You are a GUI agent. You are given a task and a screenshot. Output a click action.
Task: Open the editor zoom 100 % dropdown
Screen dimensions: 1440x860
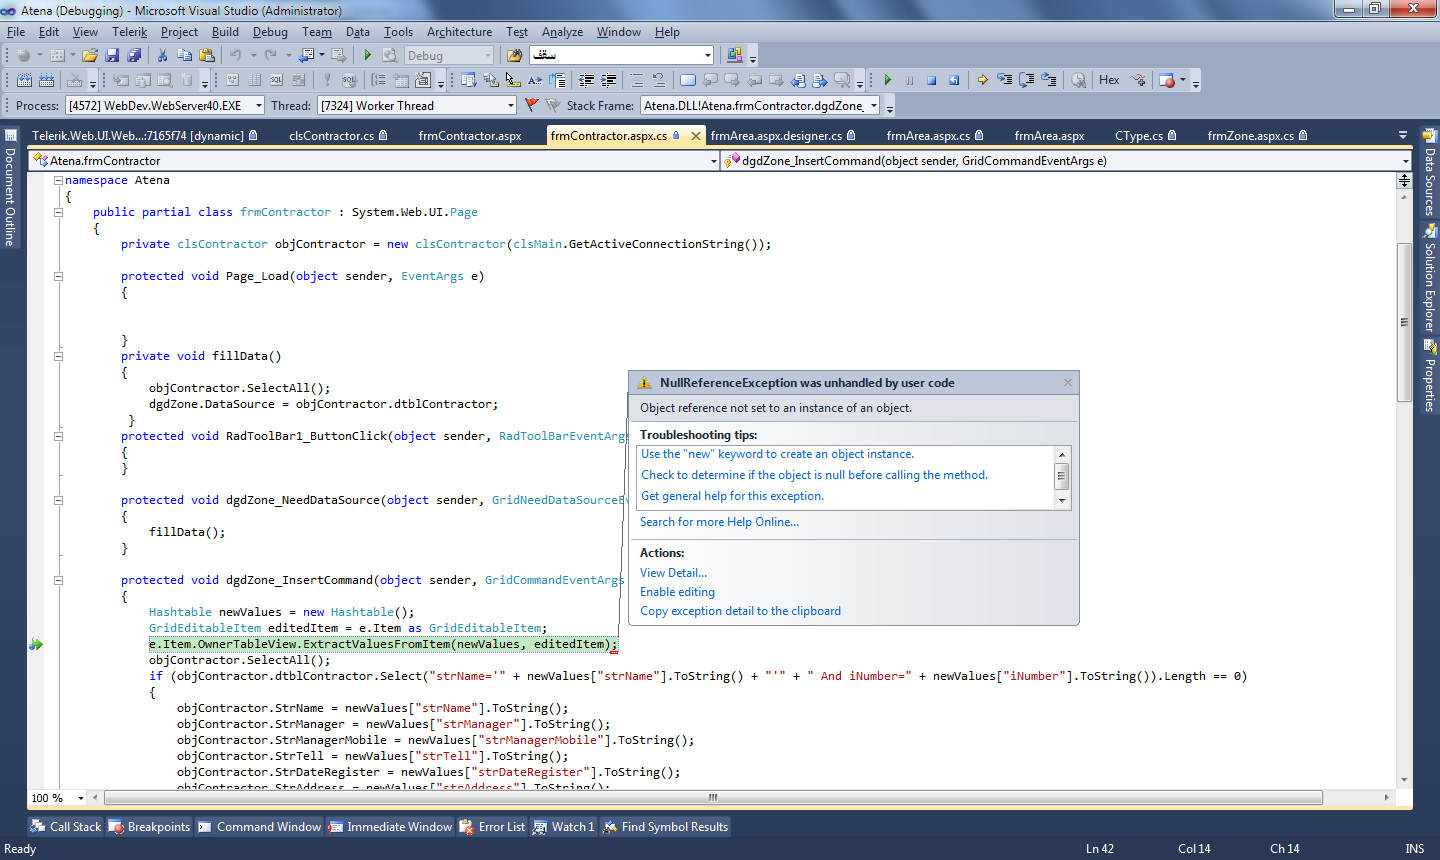tap(81, 798)
